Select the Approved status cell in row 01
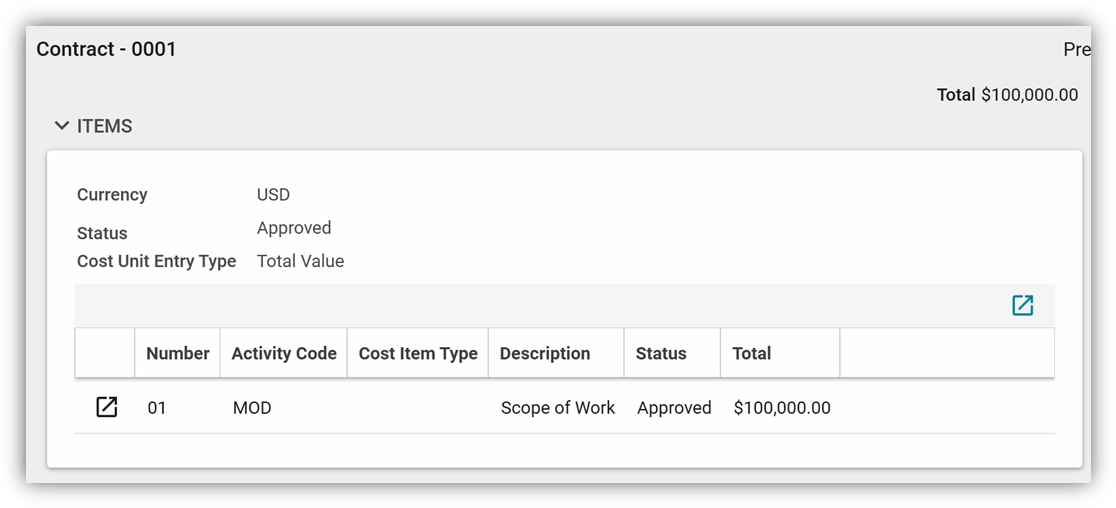The width and height of the screenshot is (1116, 508). tap(674, 408)
